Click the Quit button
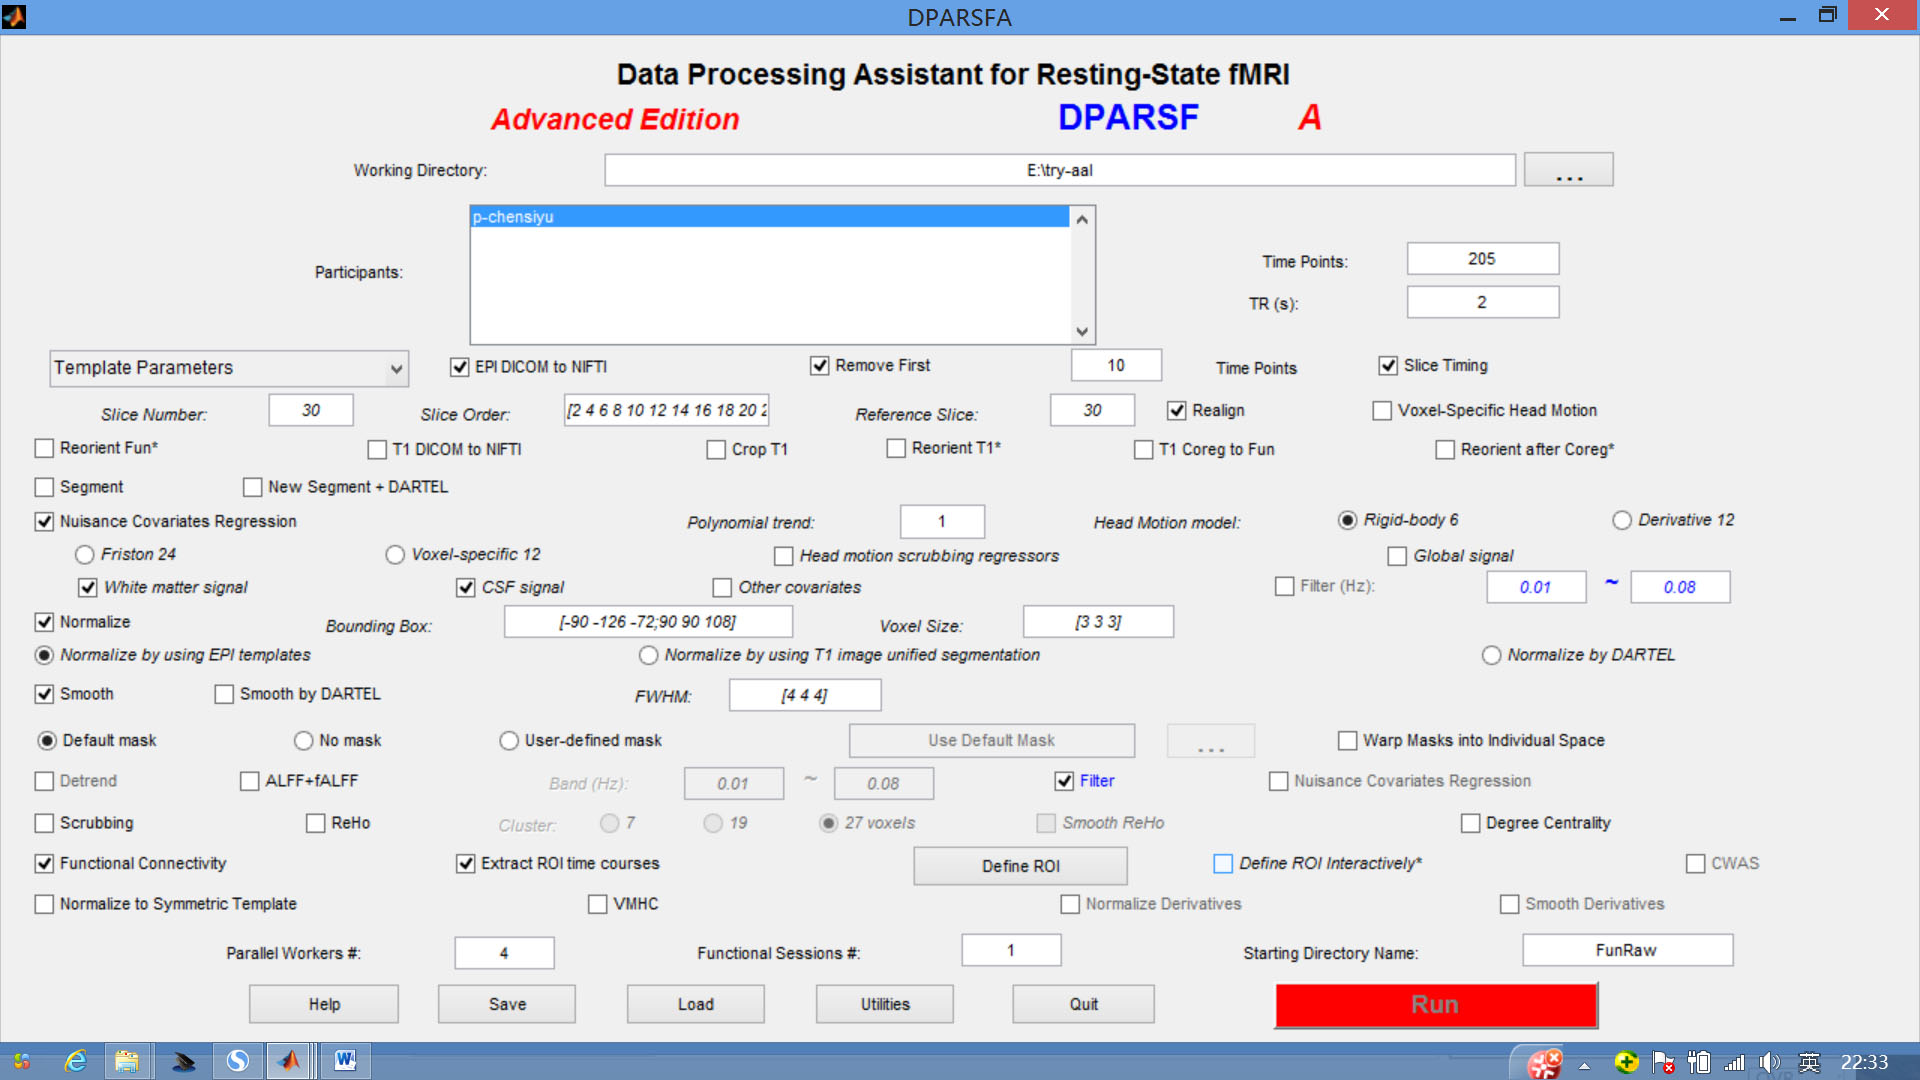The image size is (1920, 1080). click(x=1083, y=1004)
